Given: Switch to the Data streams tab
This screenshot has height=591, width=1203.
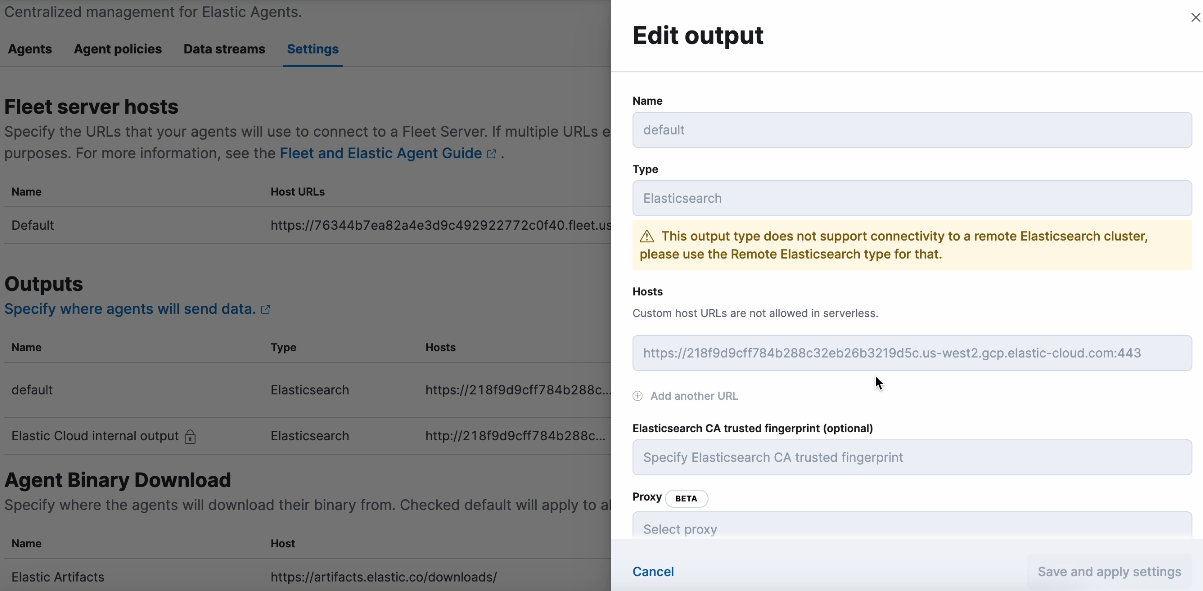Looking at the screenshot, I should coord(224,49).
